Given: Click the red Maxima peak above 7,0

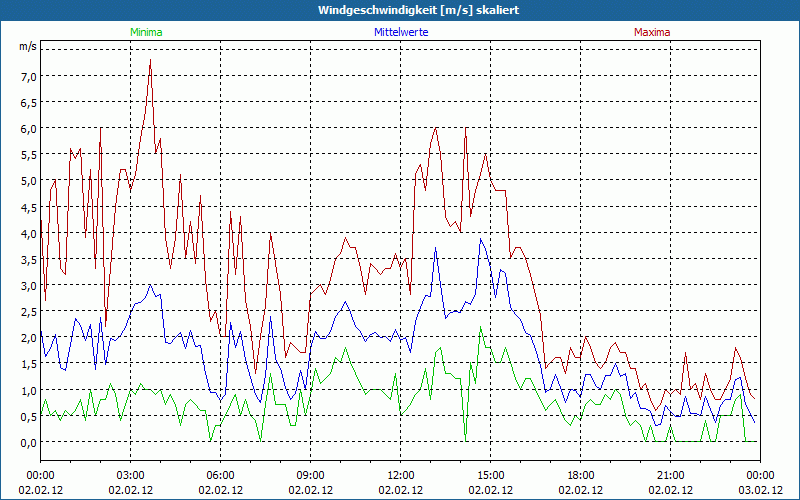Looking at the screenshot, I should click(x=150, y=60).
